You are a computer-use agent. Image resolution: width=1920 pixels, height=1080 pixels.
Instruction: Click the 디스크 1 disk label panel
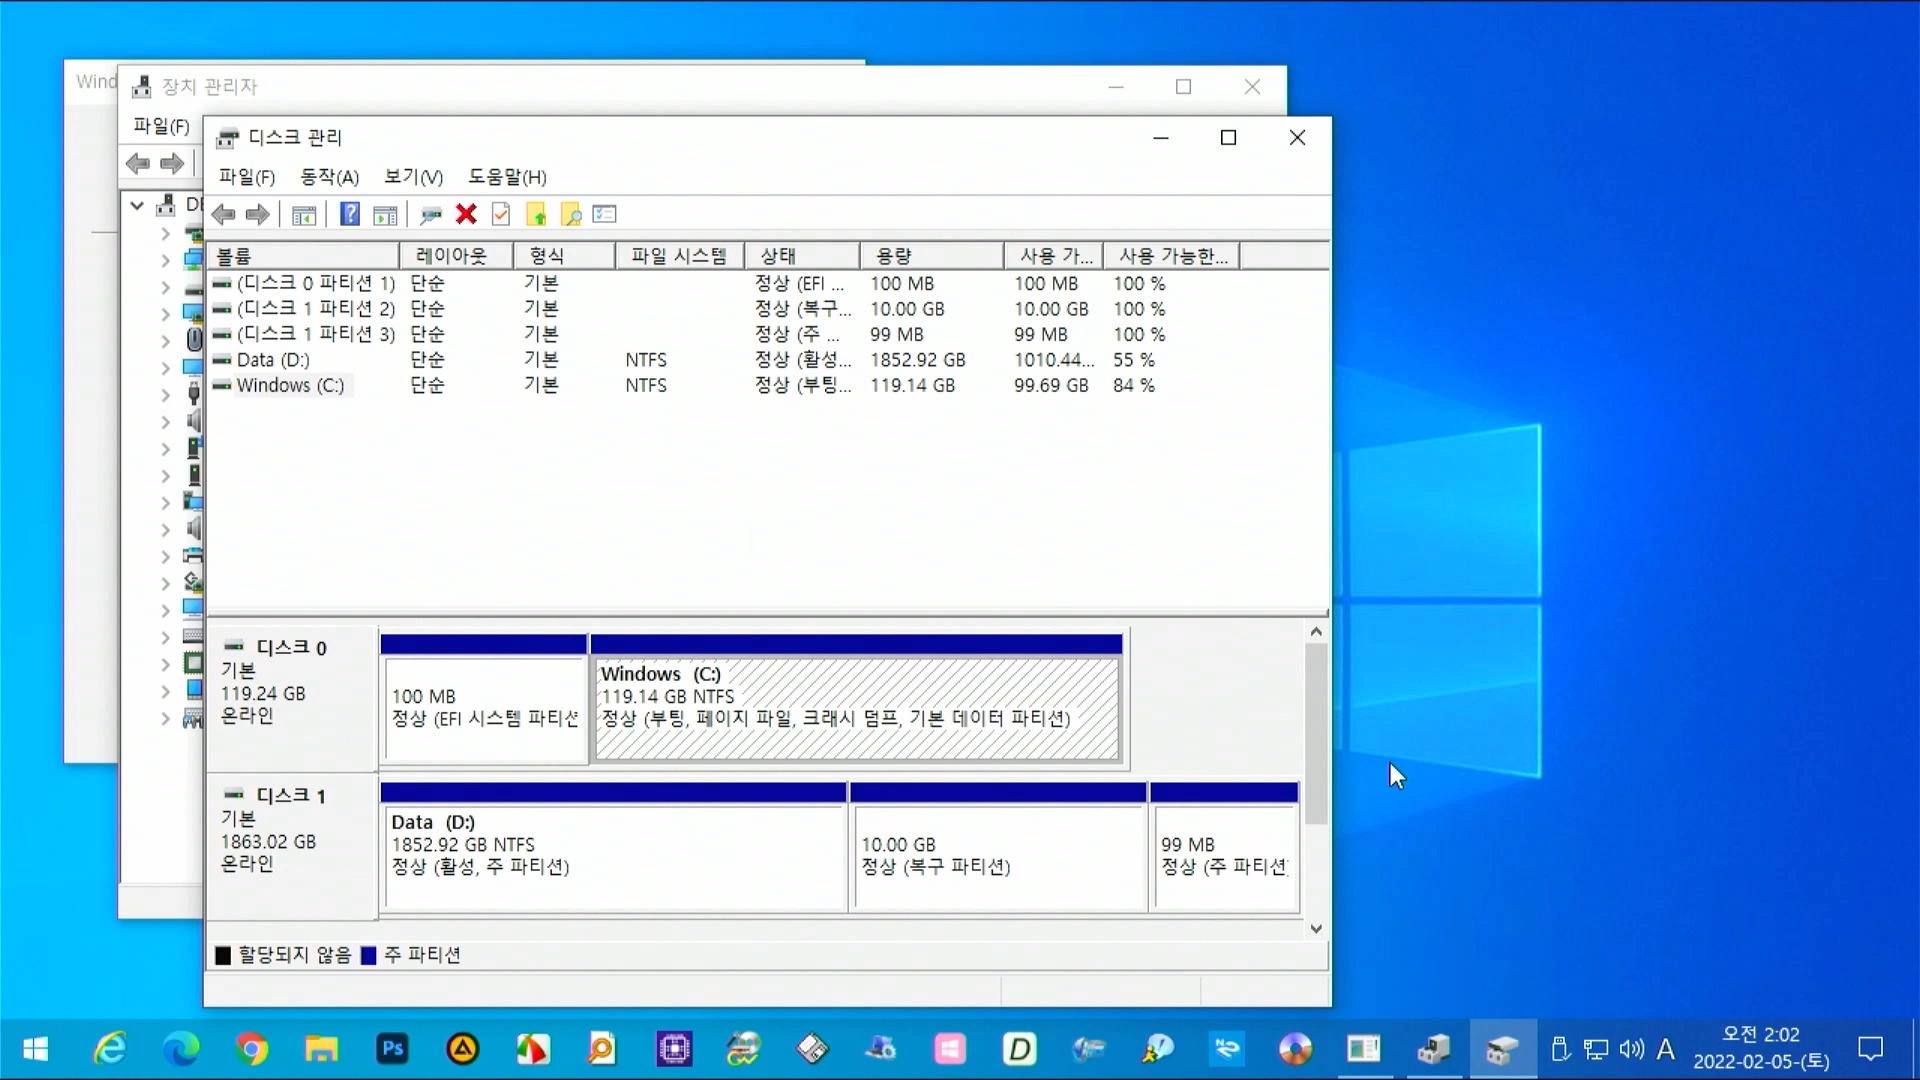point(292,845)
